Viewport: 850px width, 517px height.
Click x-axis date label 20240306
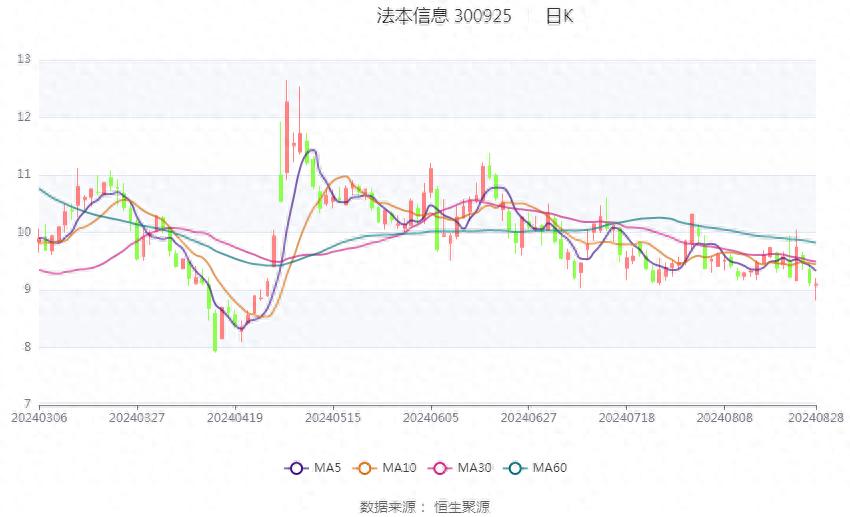click(x=39, y=418)
